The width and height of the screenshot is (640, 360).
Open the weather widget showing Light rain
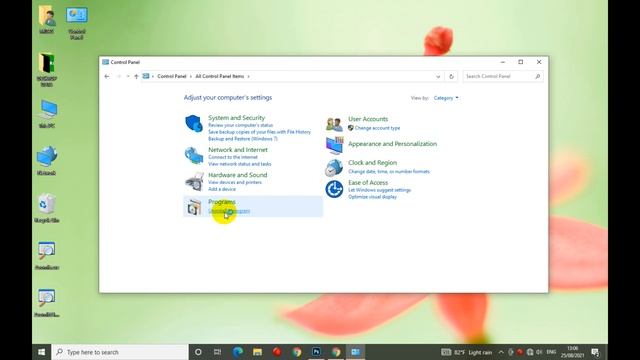(x=467, y=352)
